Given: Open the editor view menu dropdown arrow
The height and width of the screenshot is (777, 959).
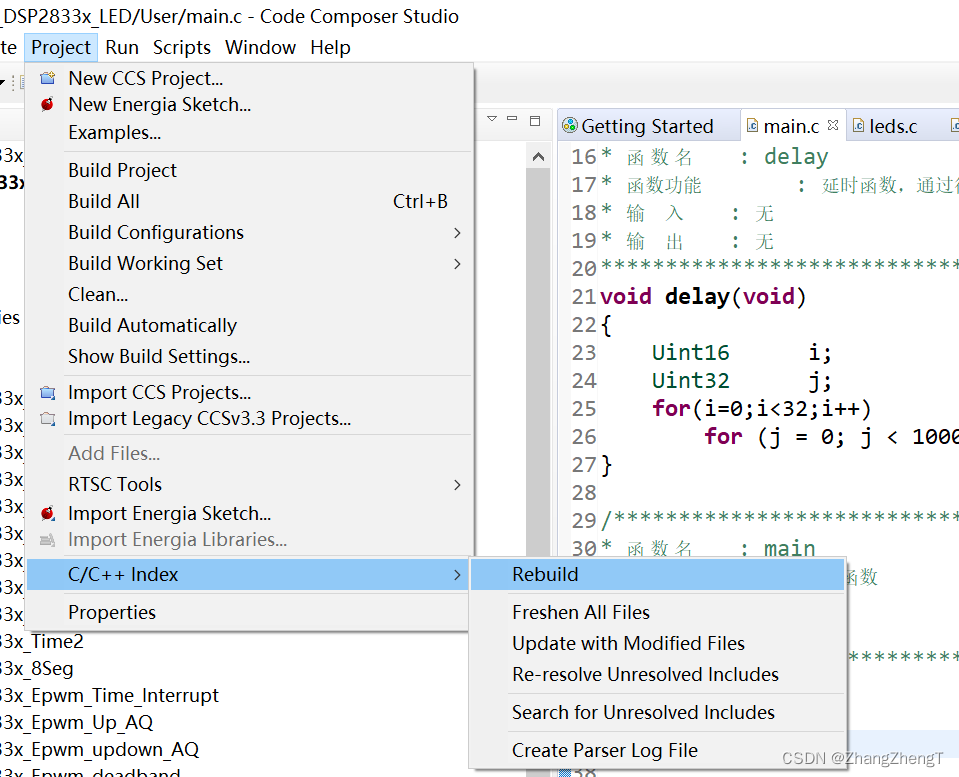Looking at the screenshot, I should pyautogui.click(x=489, y=119).
